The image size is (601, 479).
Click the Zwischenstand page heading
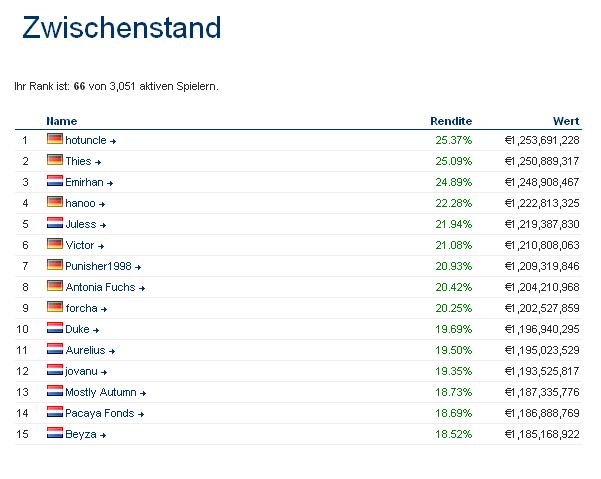[x=121, y=28]
